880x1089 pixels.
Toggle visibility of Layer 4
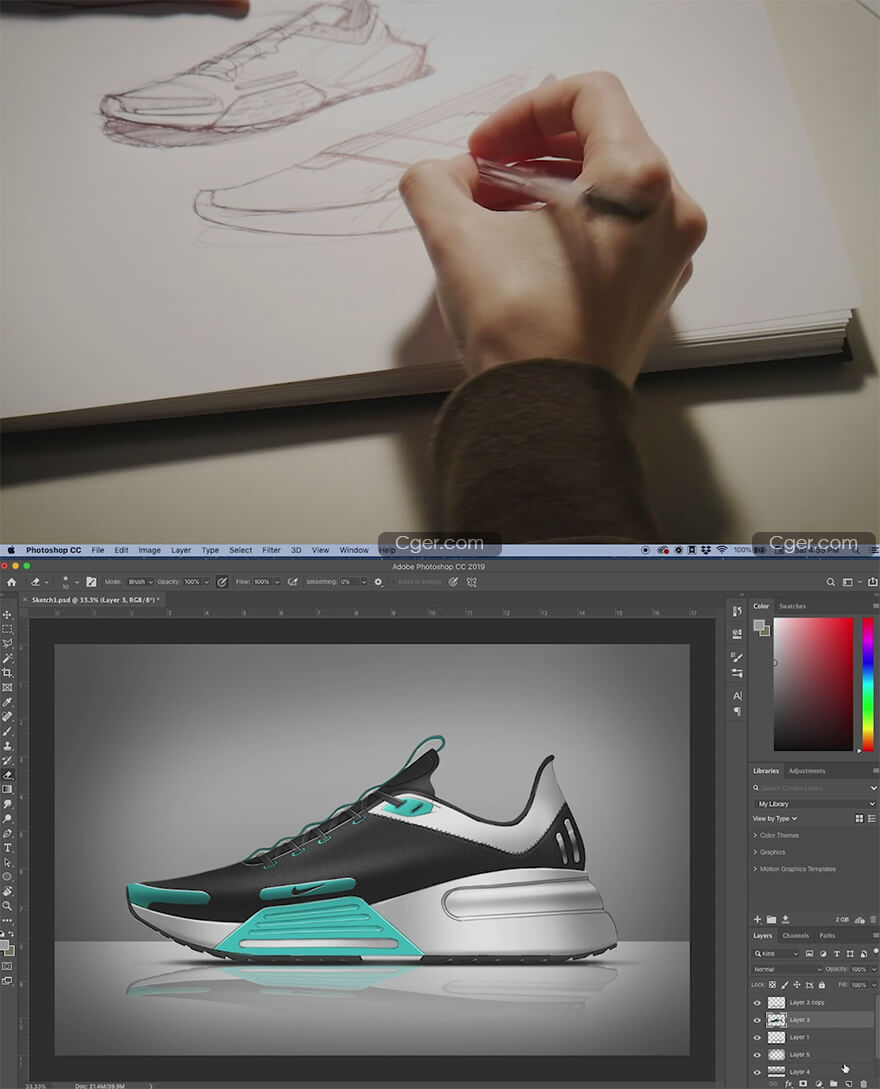pyautogui.click(x=757, y=1072)
